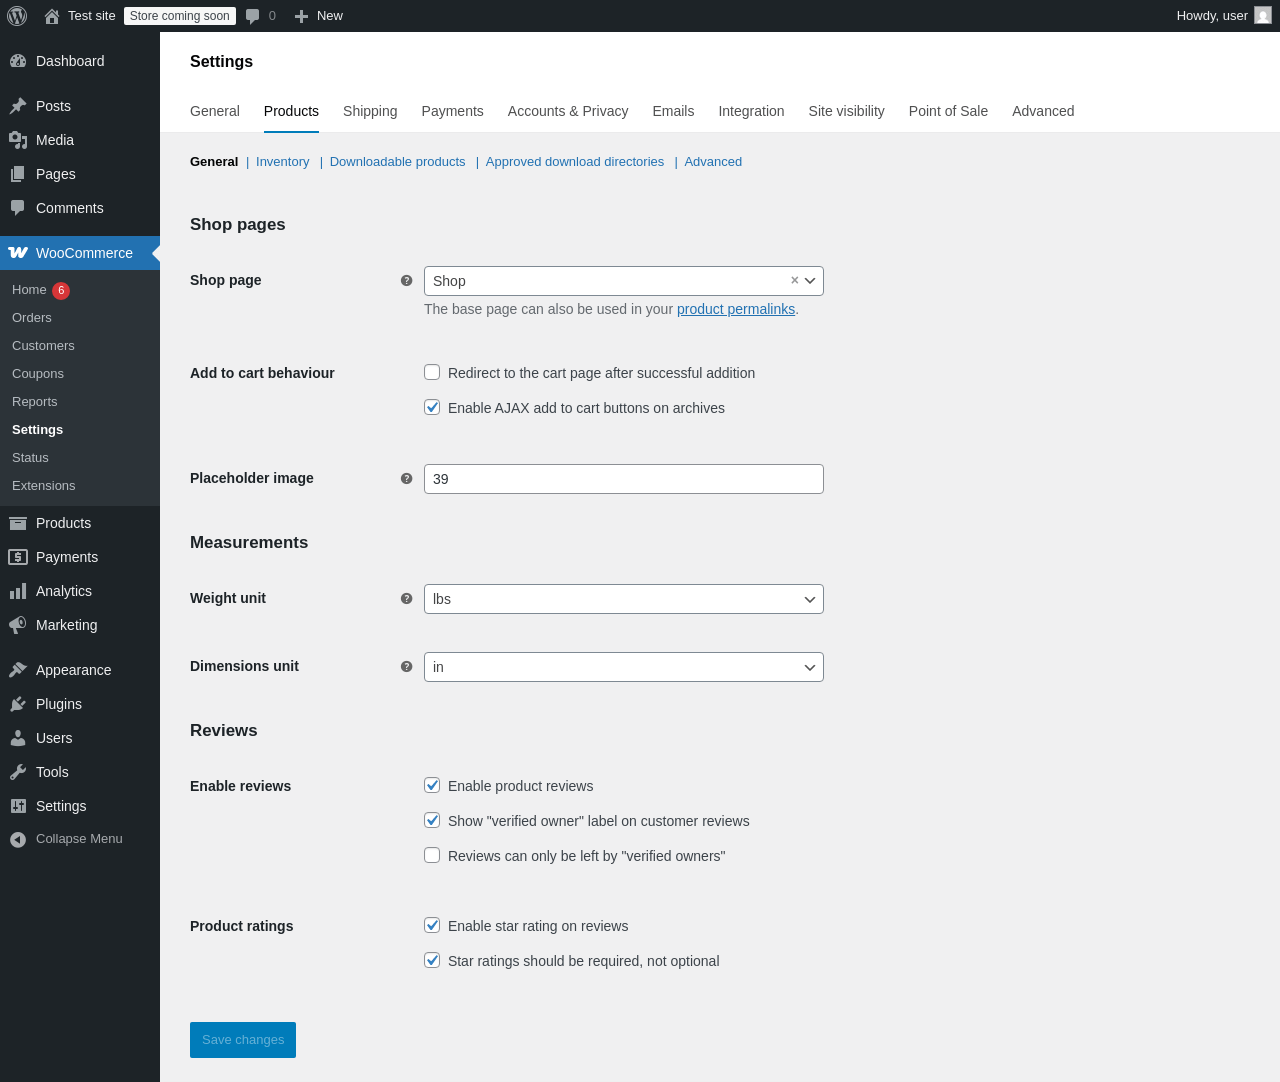
Task: Open the Integration tab
Action: pyautogui.click(x=751, y=111)
